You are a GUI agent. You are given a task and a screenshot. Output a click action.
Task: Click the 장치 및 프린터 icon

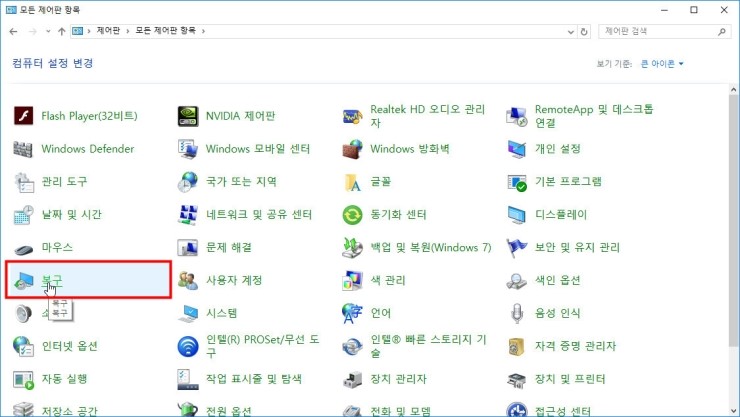516,379
